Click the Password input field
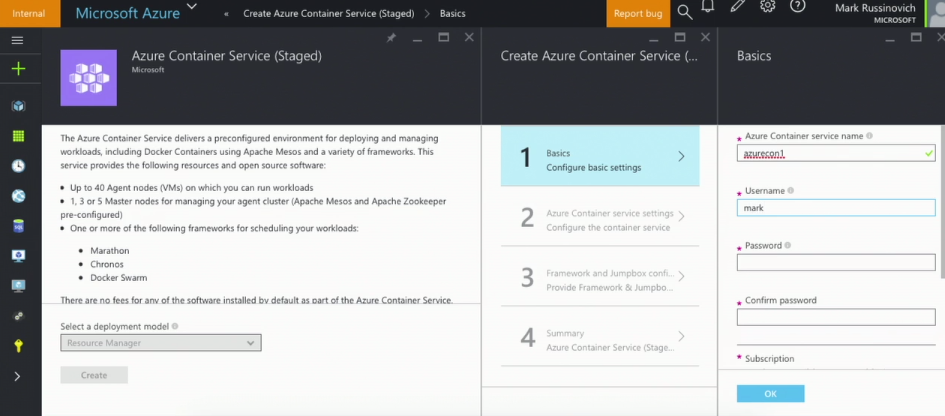Screen dimensions: 945x416 pyautogui.click(x=836, y=263)
